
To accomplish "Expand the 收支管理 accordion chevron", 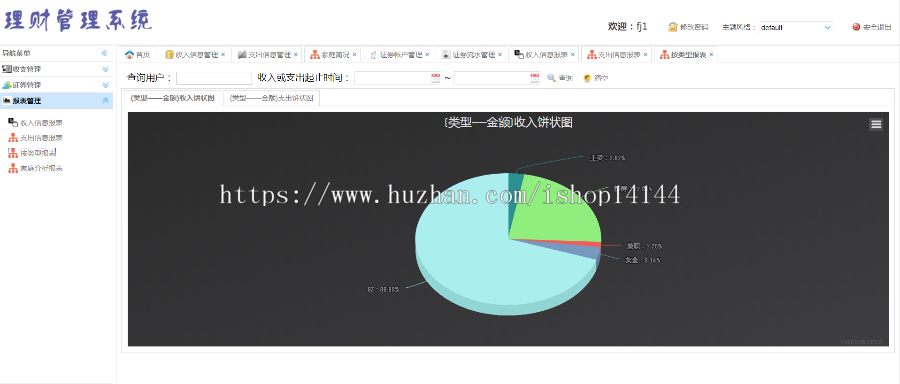I will click(105, 69).
